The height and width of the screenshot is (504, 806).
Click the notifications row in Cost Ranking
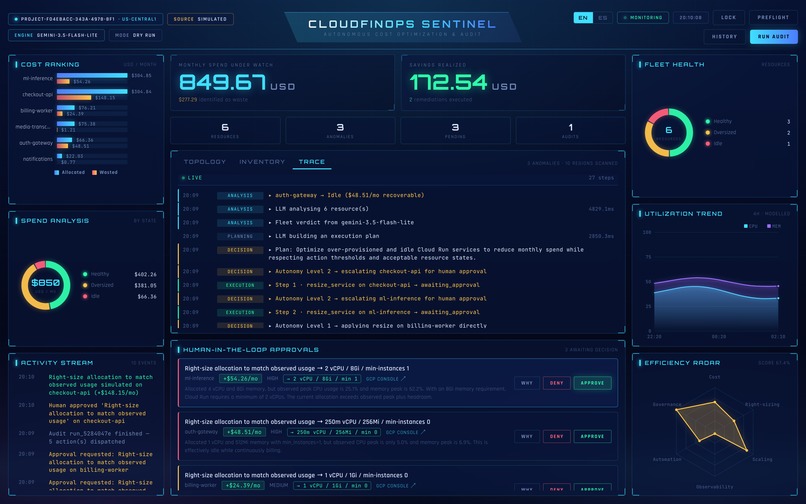(85, 159)
